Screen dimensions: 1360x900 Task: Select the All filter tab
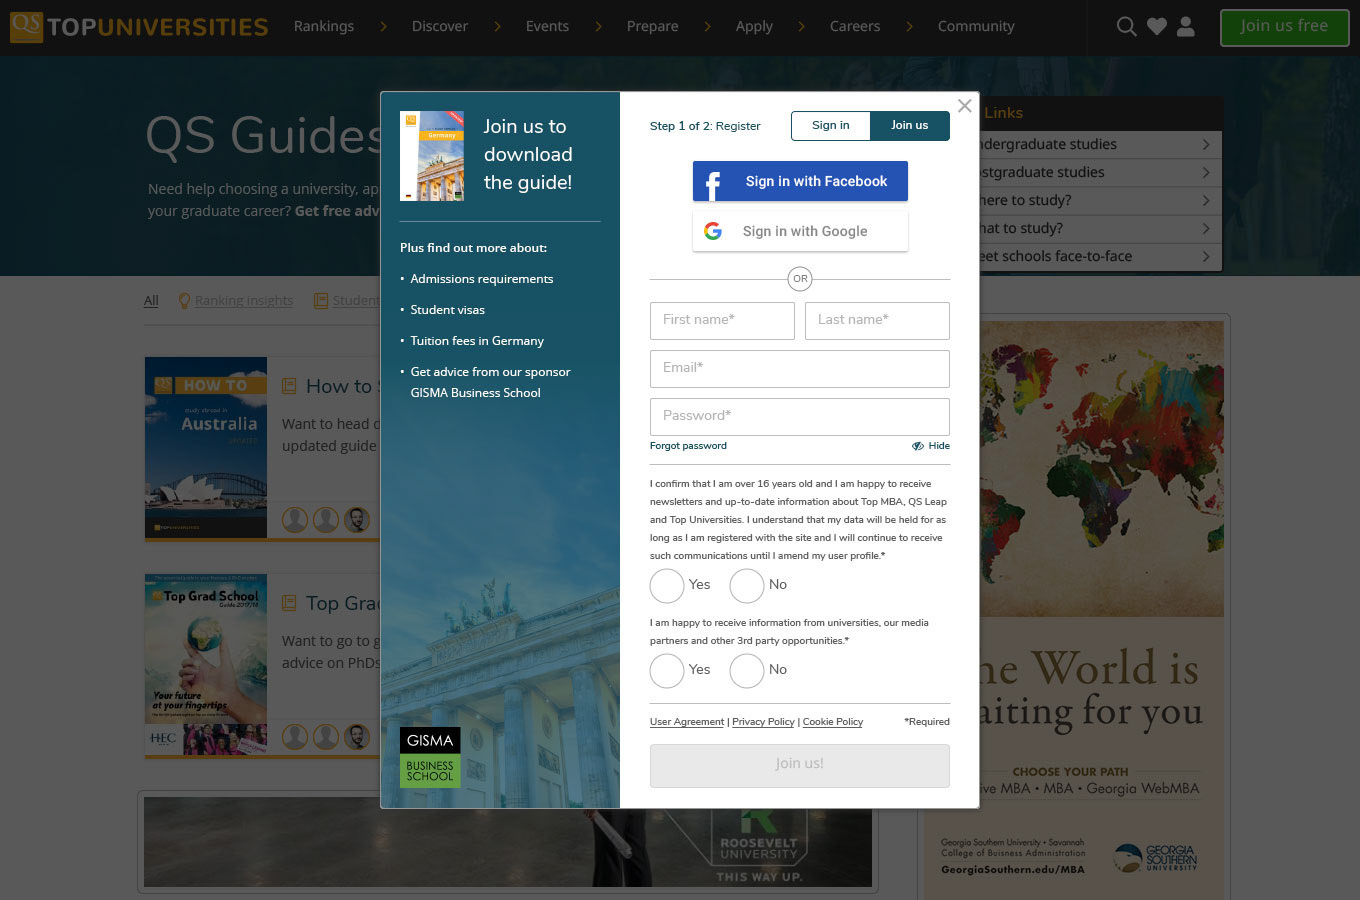(151, 300)
